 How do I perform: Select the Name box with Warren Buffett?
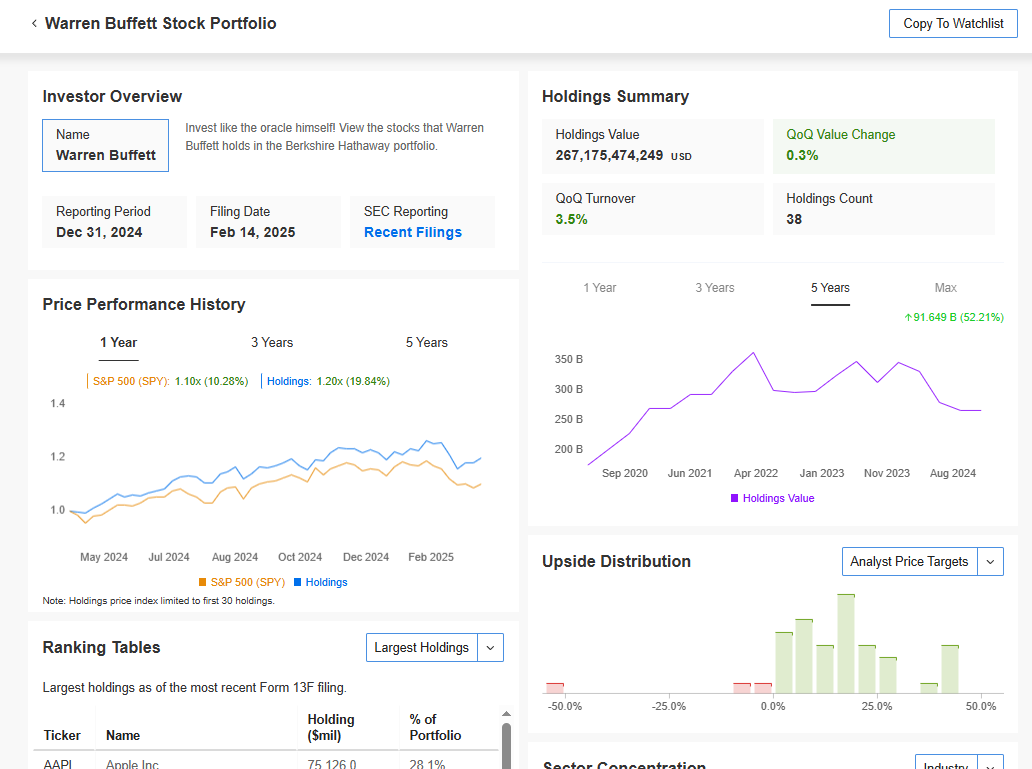coord(106,145)
